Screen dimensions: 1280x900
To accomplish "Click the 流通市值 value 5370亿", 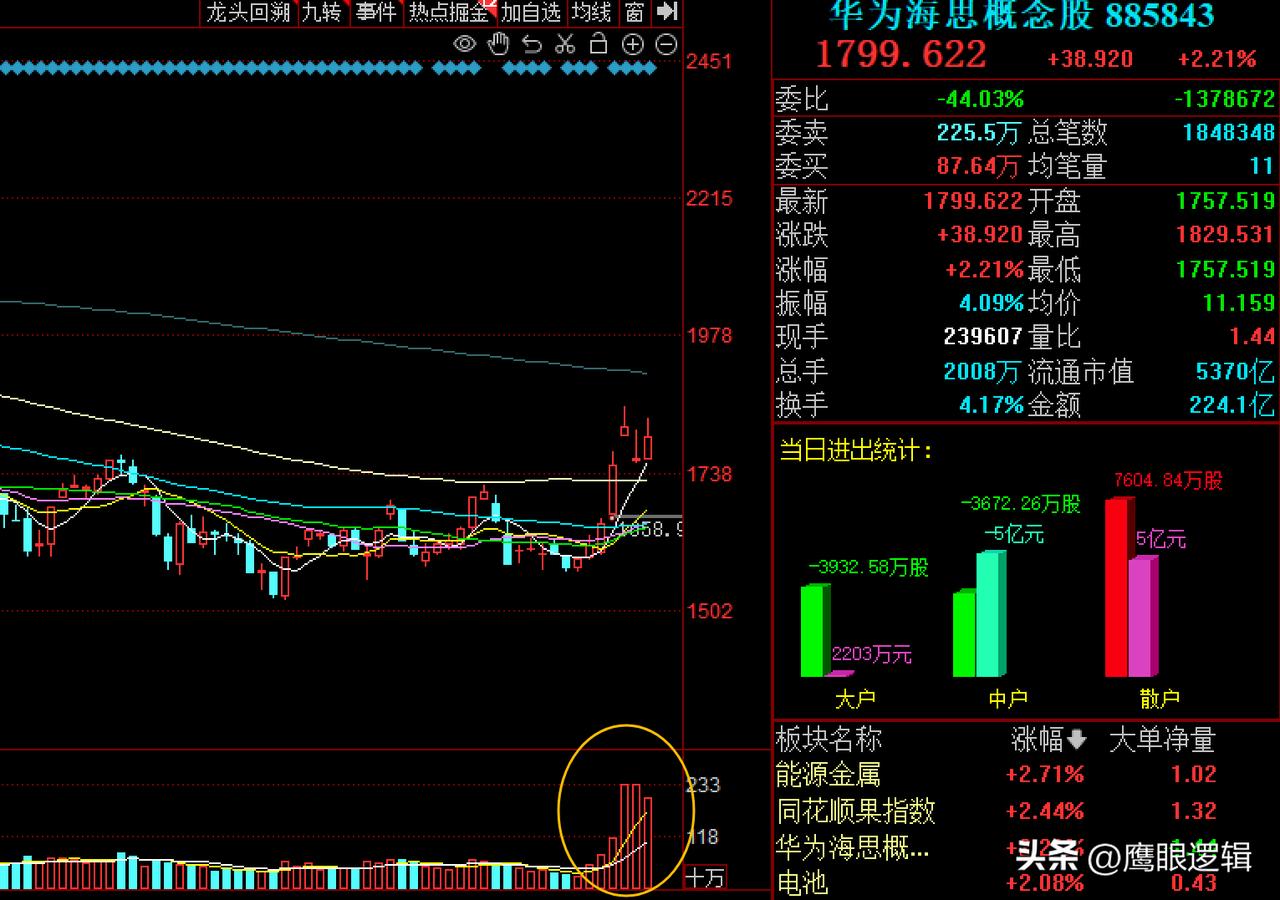I will (x=1235, y=371).
